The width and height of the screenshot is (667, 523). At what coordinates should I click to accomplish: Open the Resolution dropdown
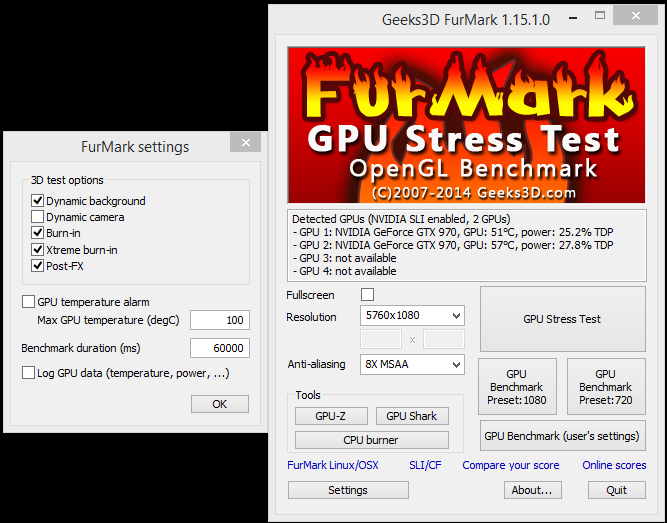[x=412, y=315]
